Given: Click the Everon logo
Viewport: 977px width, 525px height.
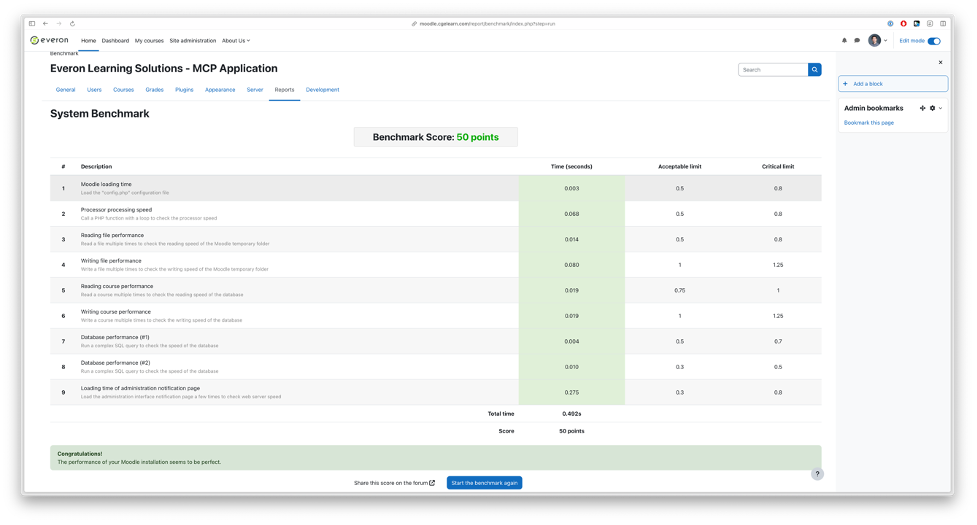Looking at the screenshot, I should [49, 41].
